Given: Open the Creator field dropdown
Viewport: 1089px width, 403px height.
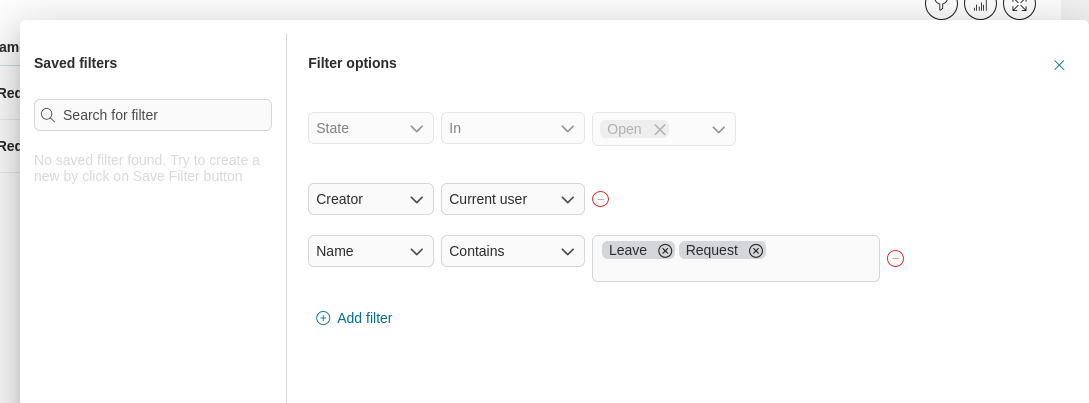Looking at the screenshot, I should [371, 199].
